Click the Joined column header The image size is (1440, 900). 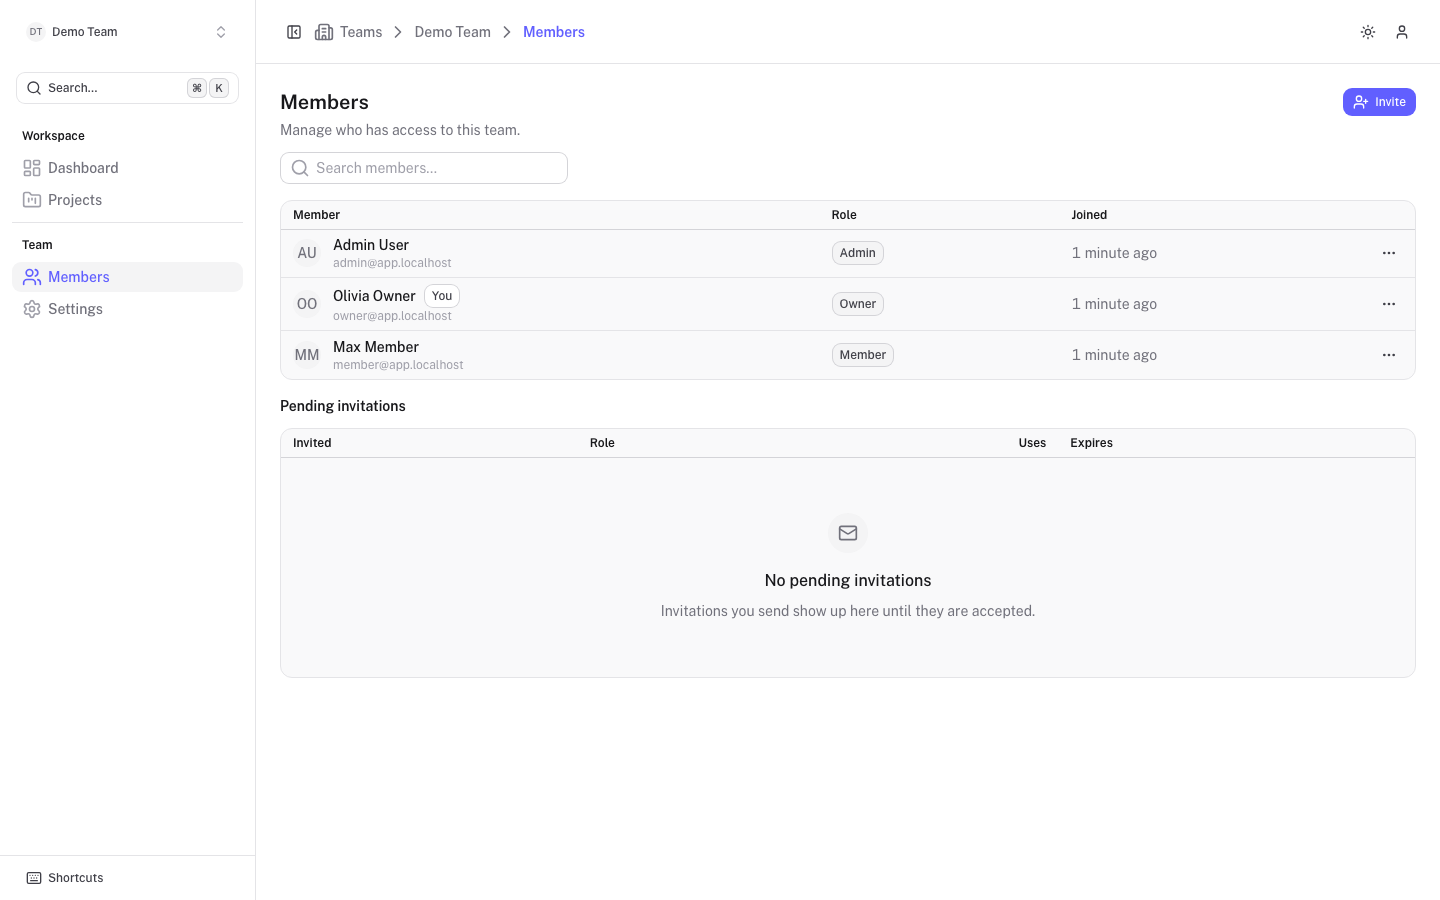1089,215
